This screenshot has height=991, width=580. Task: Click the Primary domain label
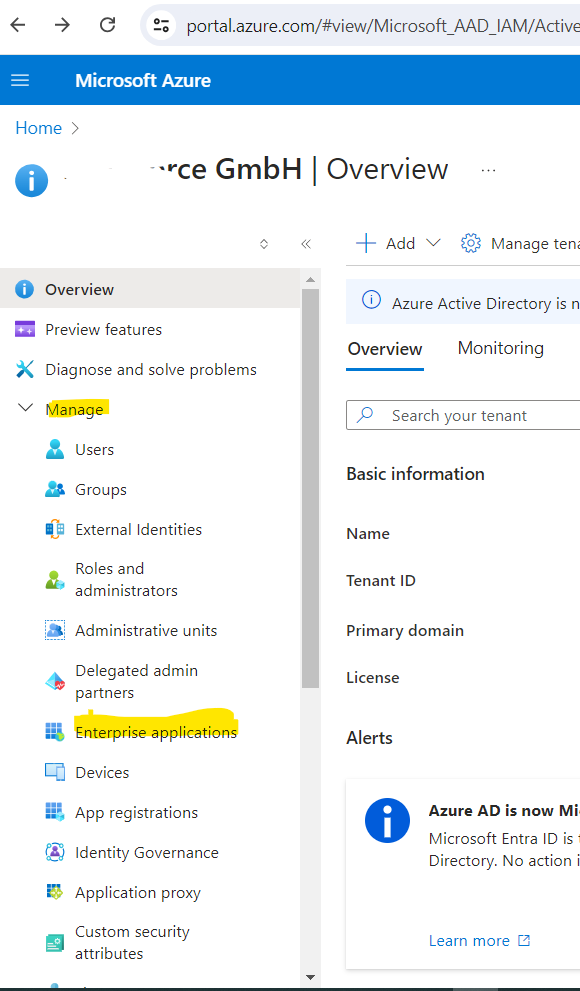click(x=404, y=630)
